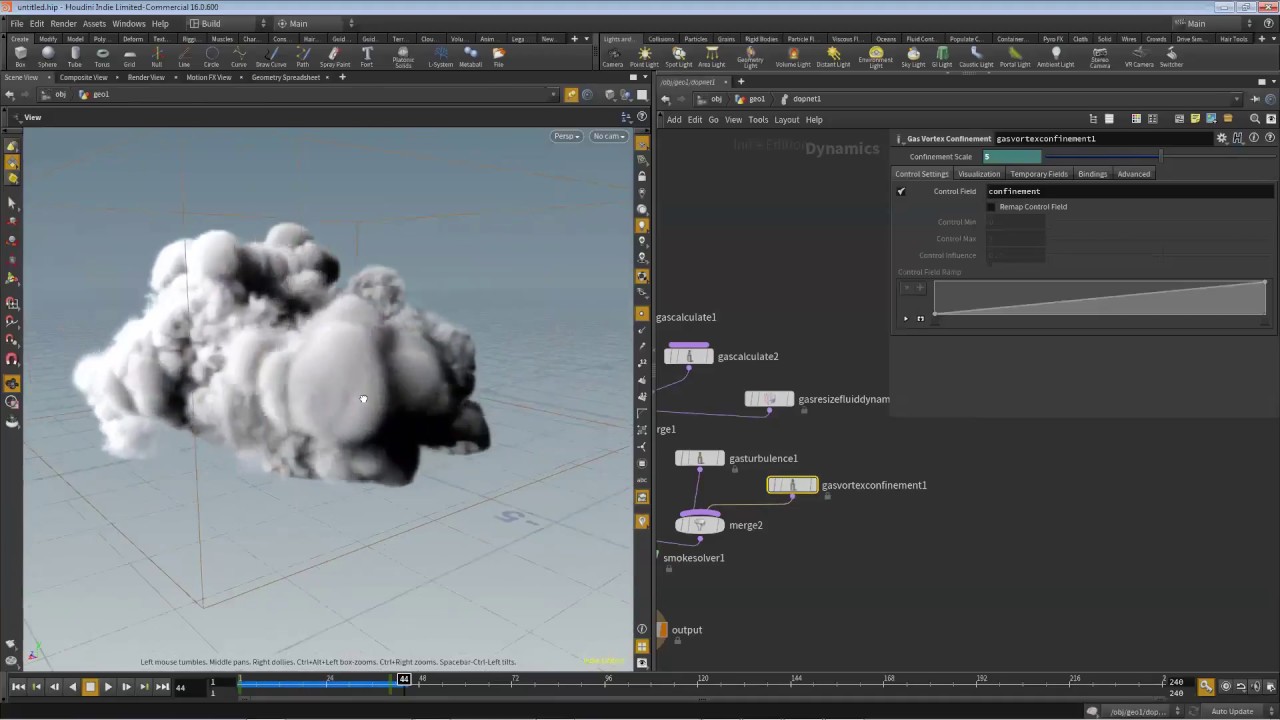Image resolution: width=1280 pixels, height=720 pixels.
Task: Add an Environment Light from the shelf
Action: point(876,57)
